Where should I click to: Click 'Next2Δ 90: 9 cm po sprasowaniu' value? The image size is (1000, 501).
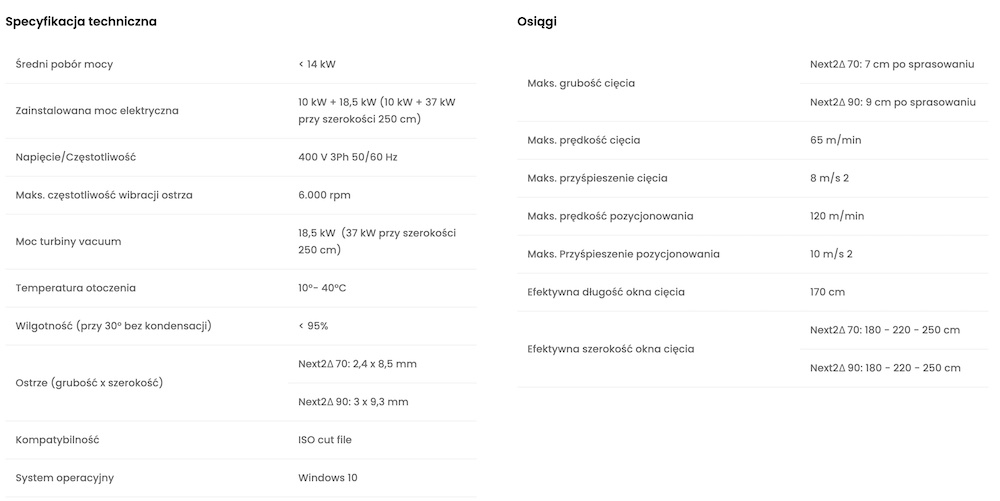pyautogui.click(x=893, y=103)
